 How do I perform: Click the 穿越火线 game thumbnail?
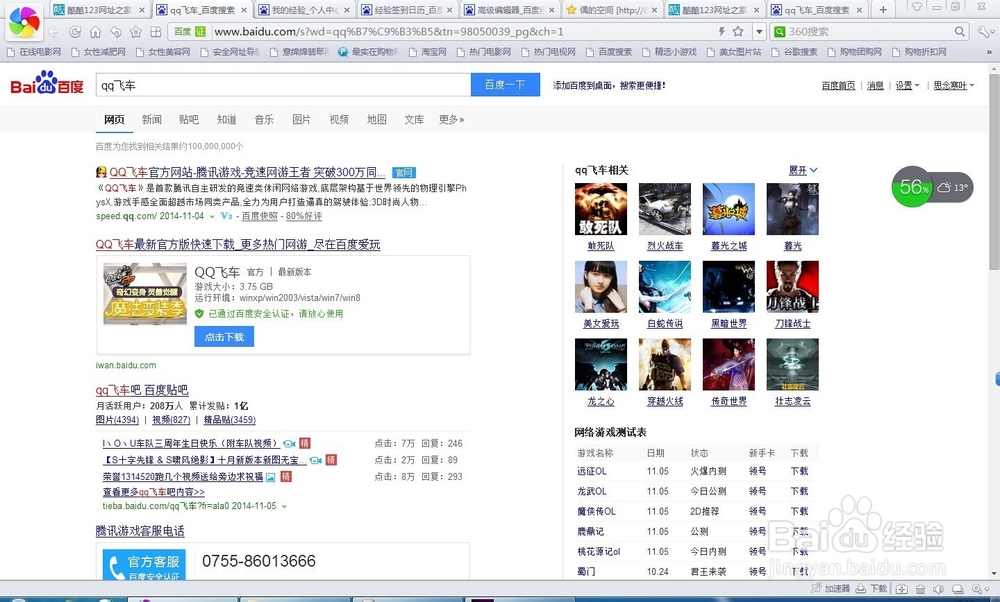[x=665, y=365]
